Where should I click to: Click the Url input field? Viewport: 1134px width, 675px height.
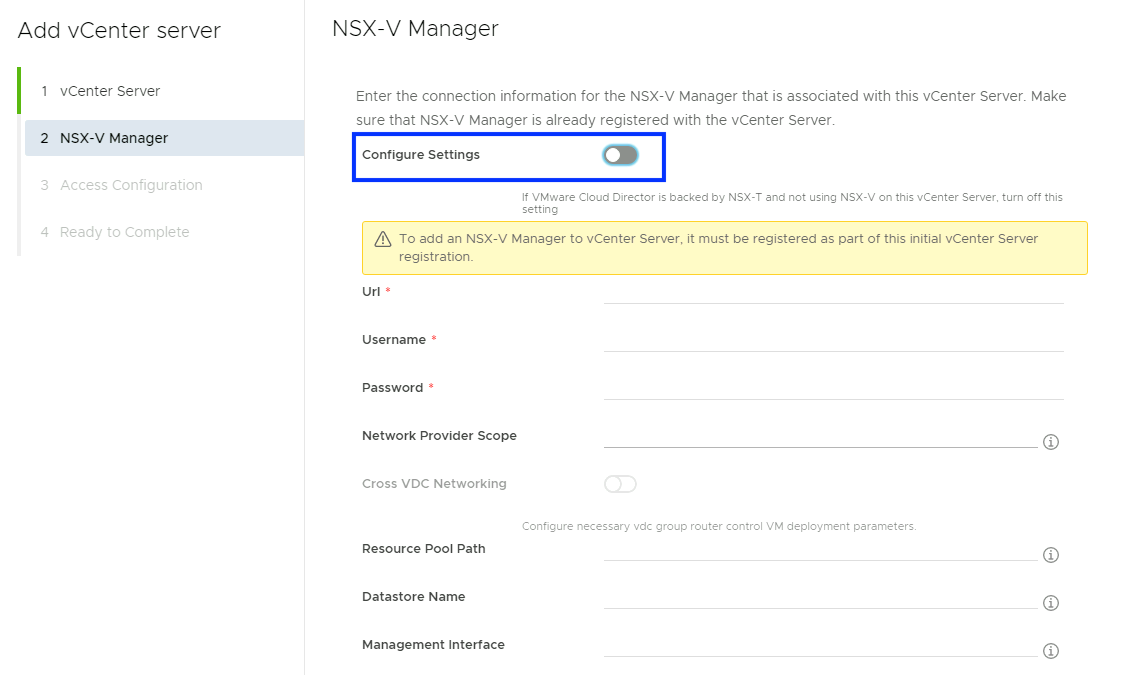(x=833, y=292)
